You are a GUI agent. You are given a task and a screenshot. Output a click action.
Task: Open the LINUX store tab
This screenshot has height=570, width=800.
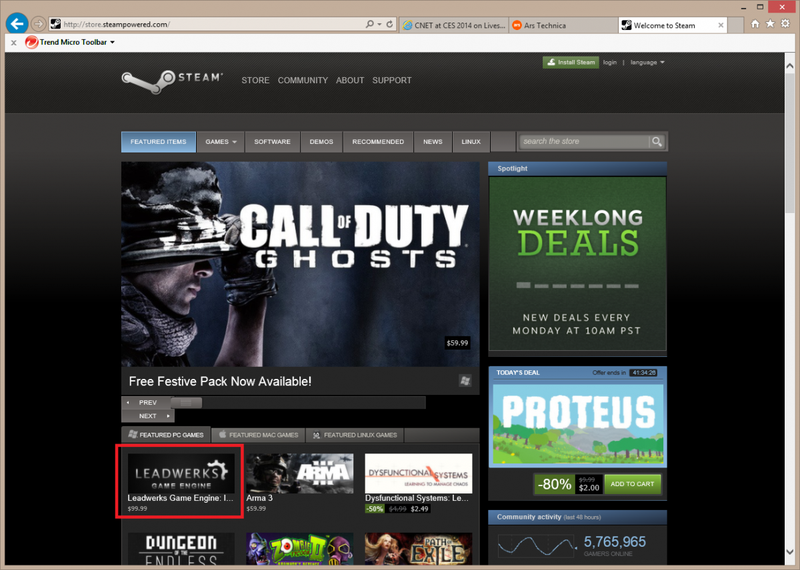point(471,142)
